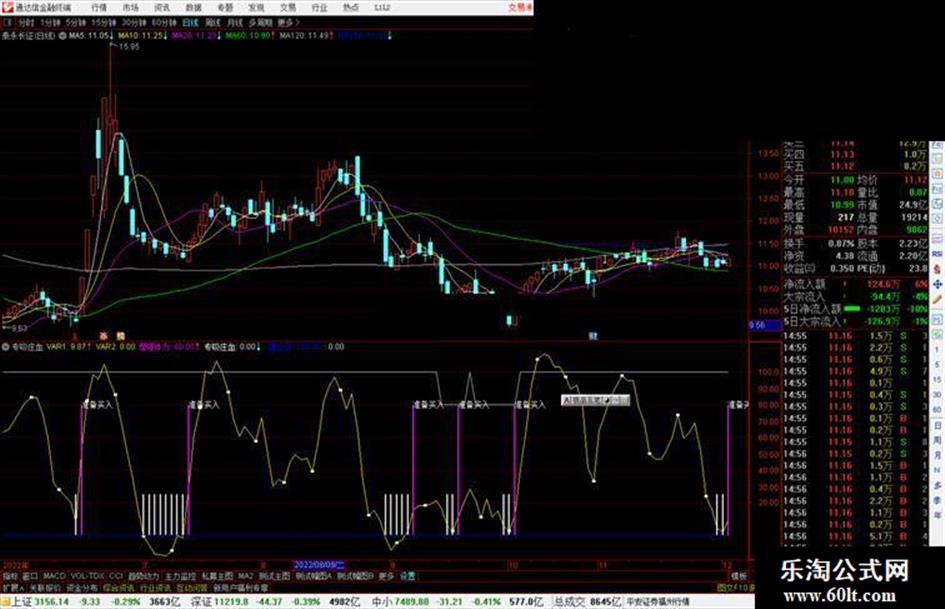Switch to 60-minute period in right sidebar
Screen dimensions: 945x609
coord(937,409)
